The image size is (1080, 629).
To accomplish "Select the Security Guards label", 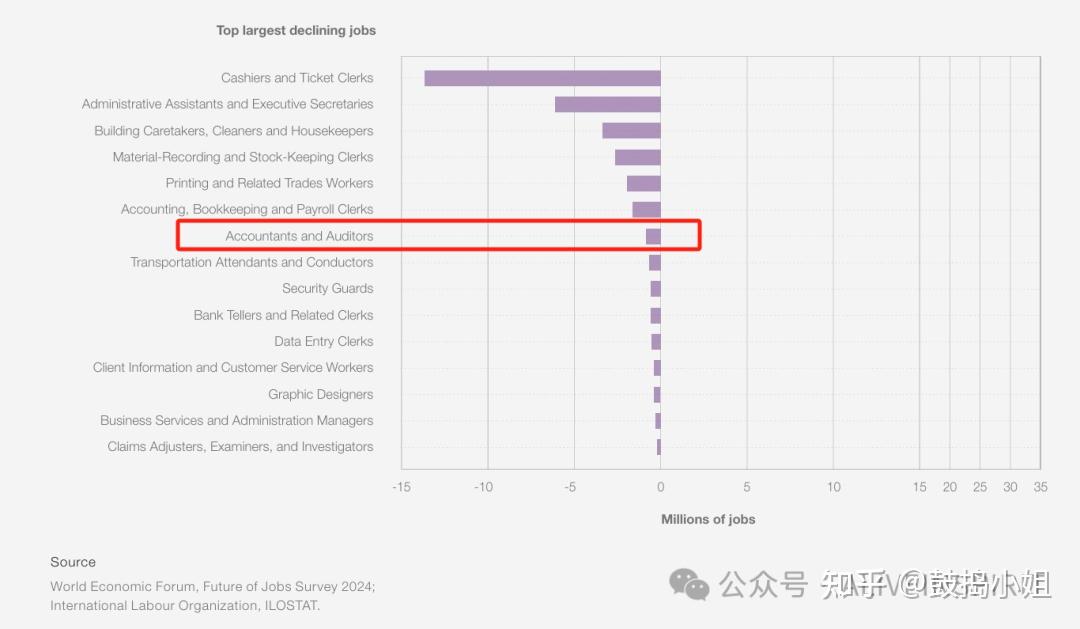I will (327, 288).
